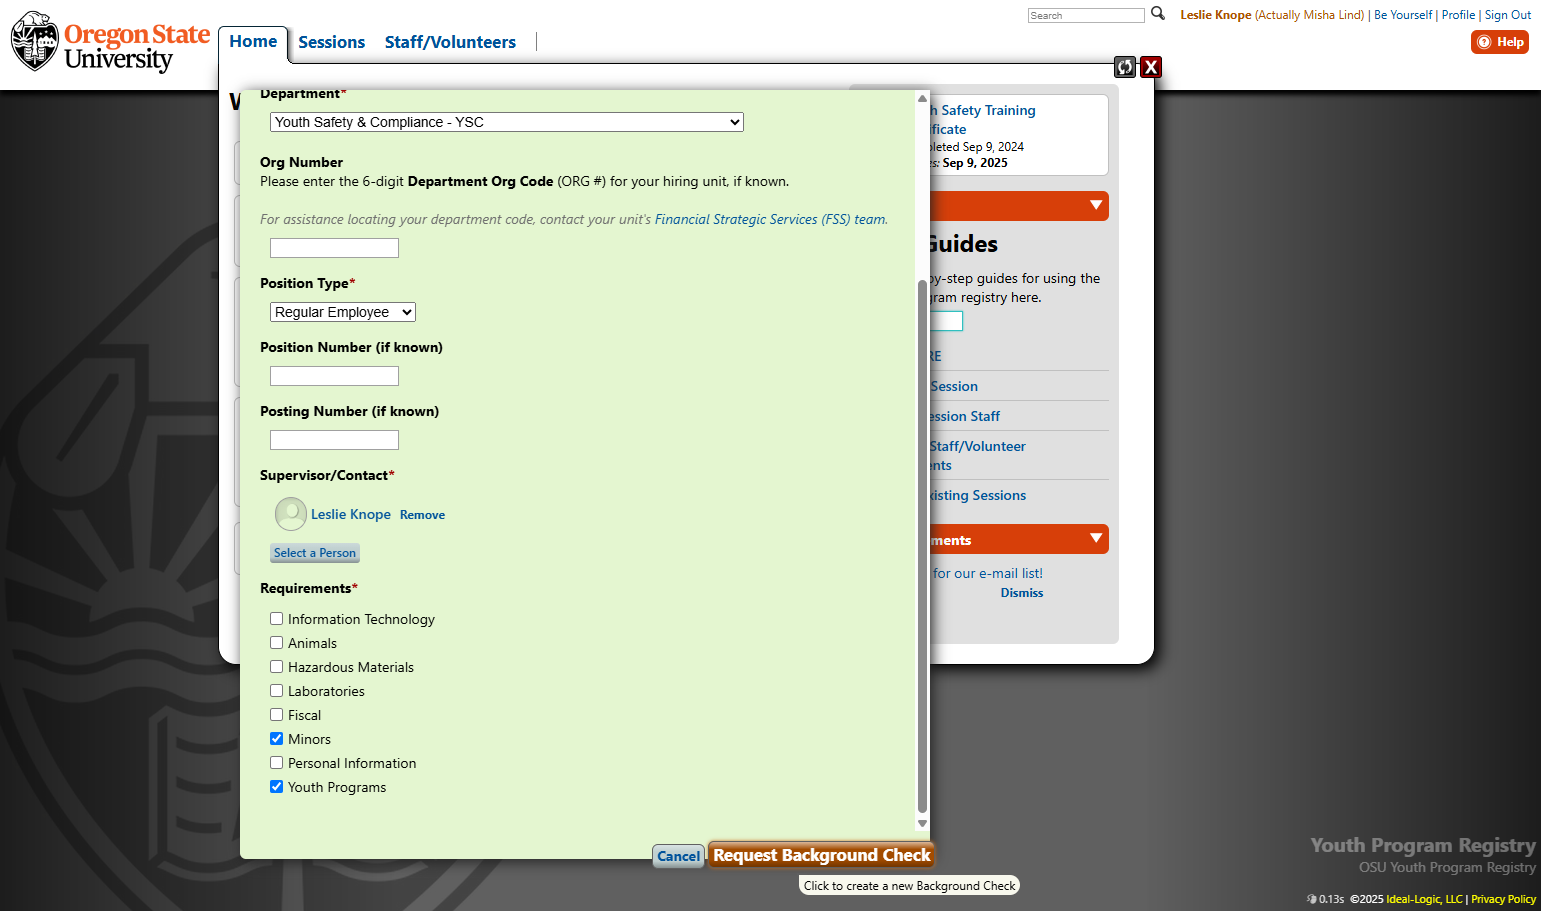Click Sign Out
The image size is (1541, 911).
1508,15
